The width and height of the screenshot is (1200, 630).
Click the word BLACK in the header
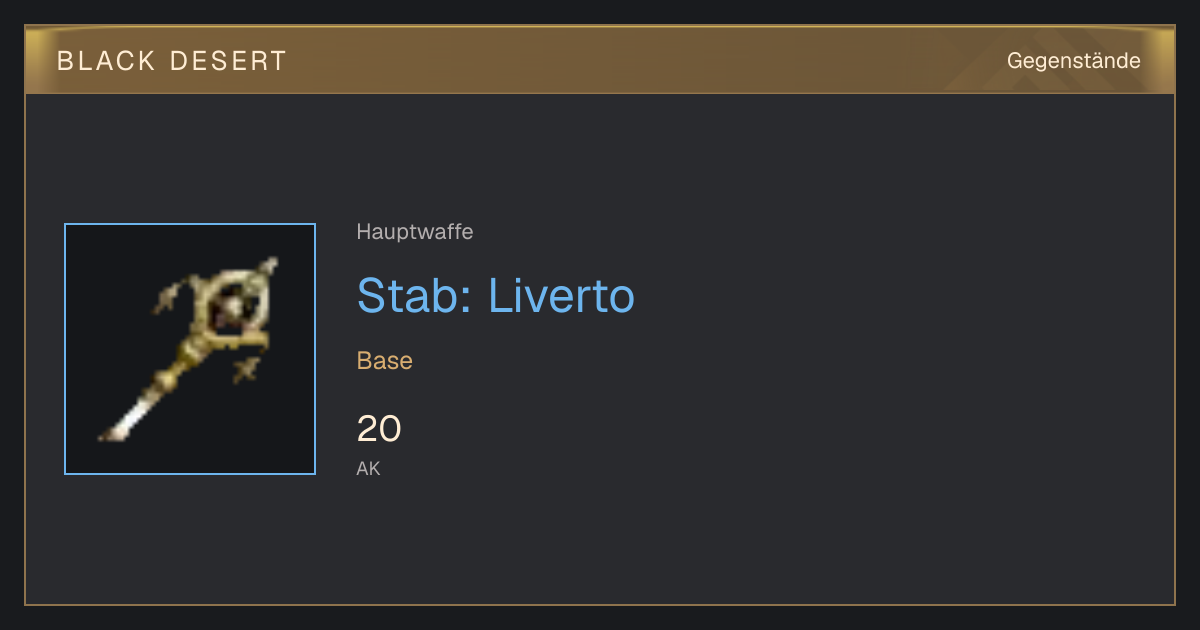tap(106, 61)
